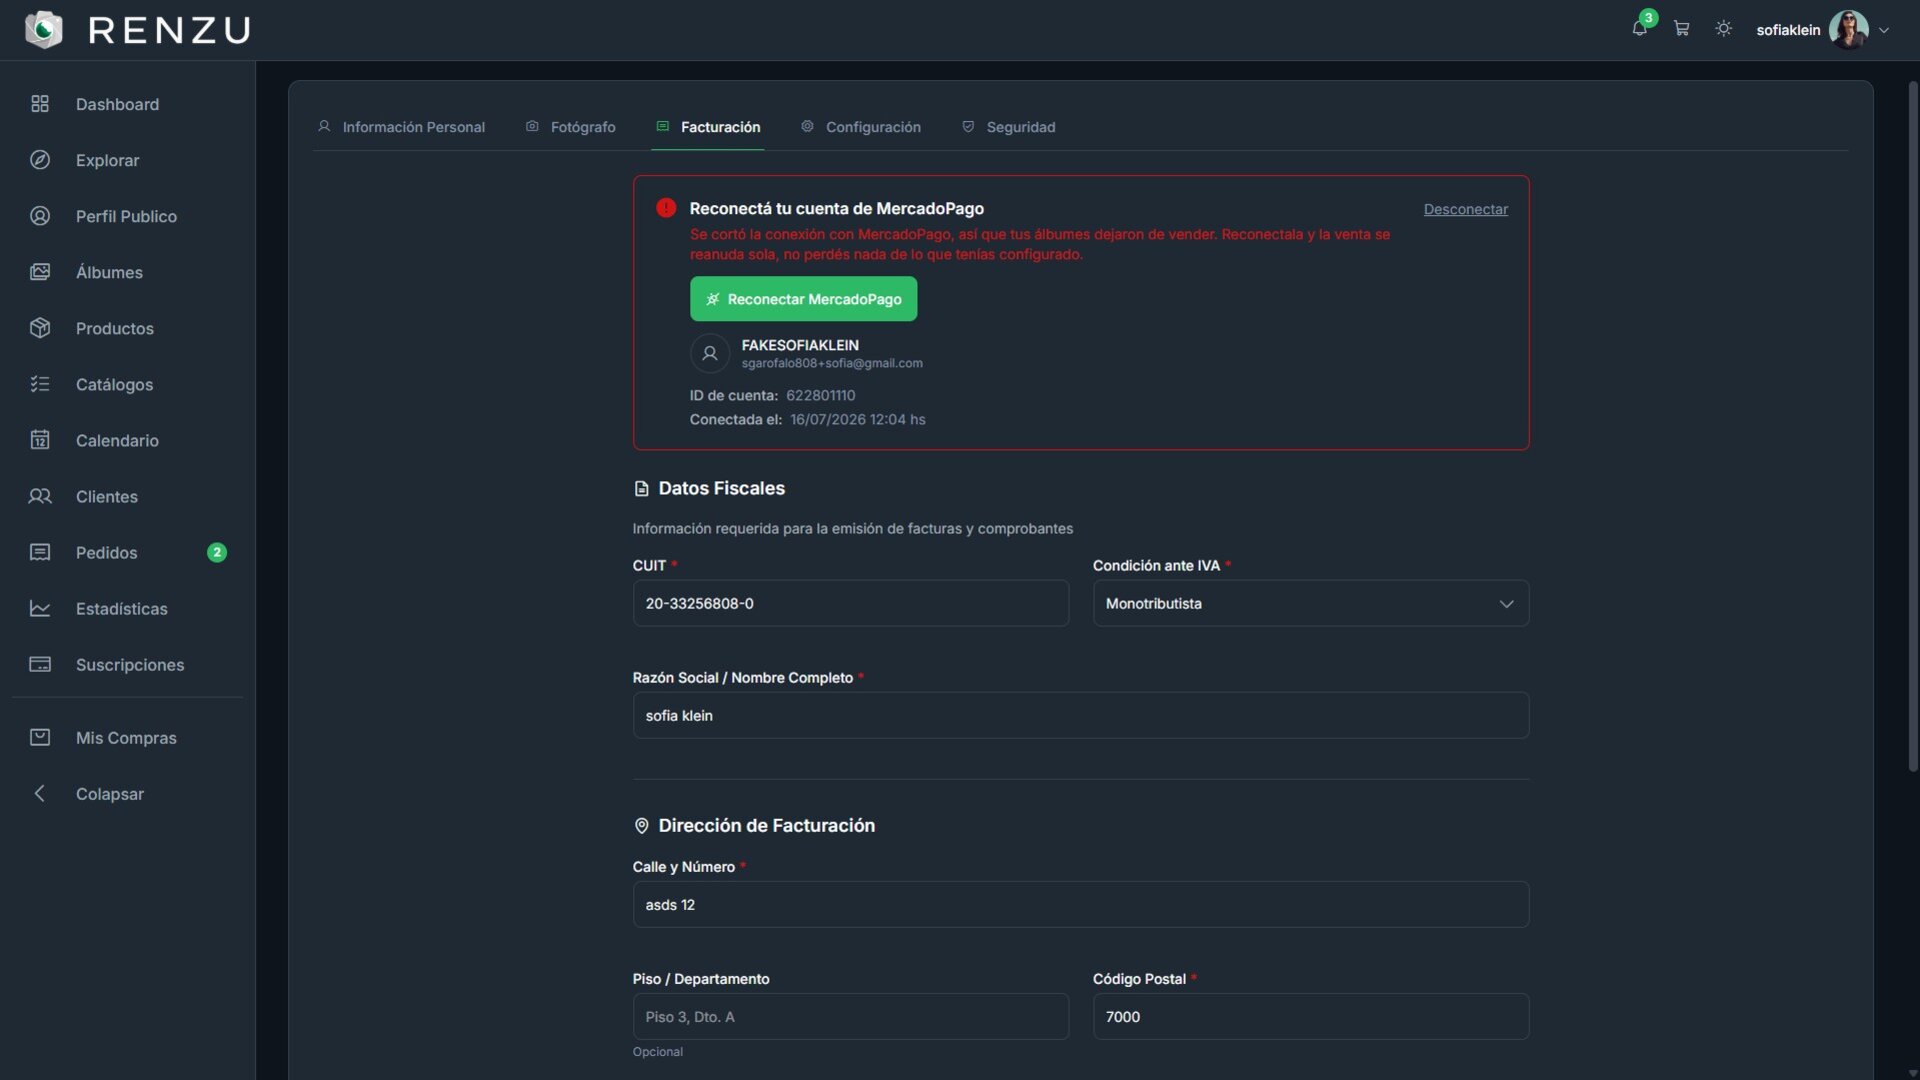Image resolution: width=1920 pixels, height=1080 pixels.
Task: Click the Dirección de Facturación heading
Action: pos(766,825)
